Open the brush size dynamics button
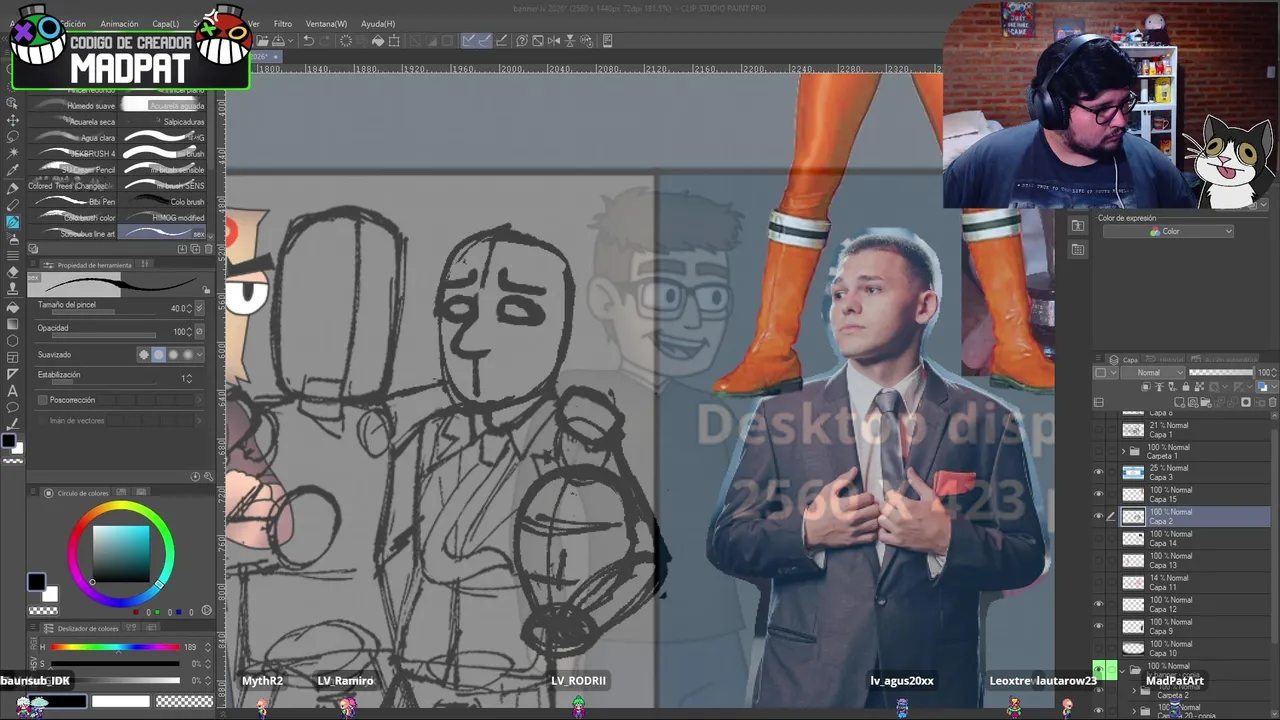This screenshot has height=720, width=1280. pyautogui.click(x=199, y=309)
